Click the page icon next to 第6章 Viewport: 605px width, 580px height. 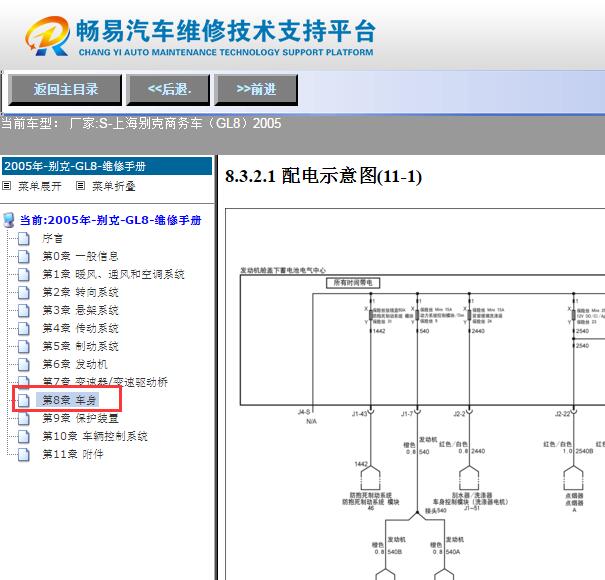(x=24, y=364)
